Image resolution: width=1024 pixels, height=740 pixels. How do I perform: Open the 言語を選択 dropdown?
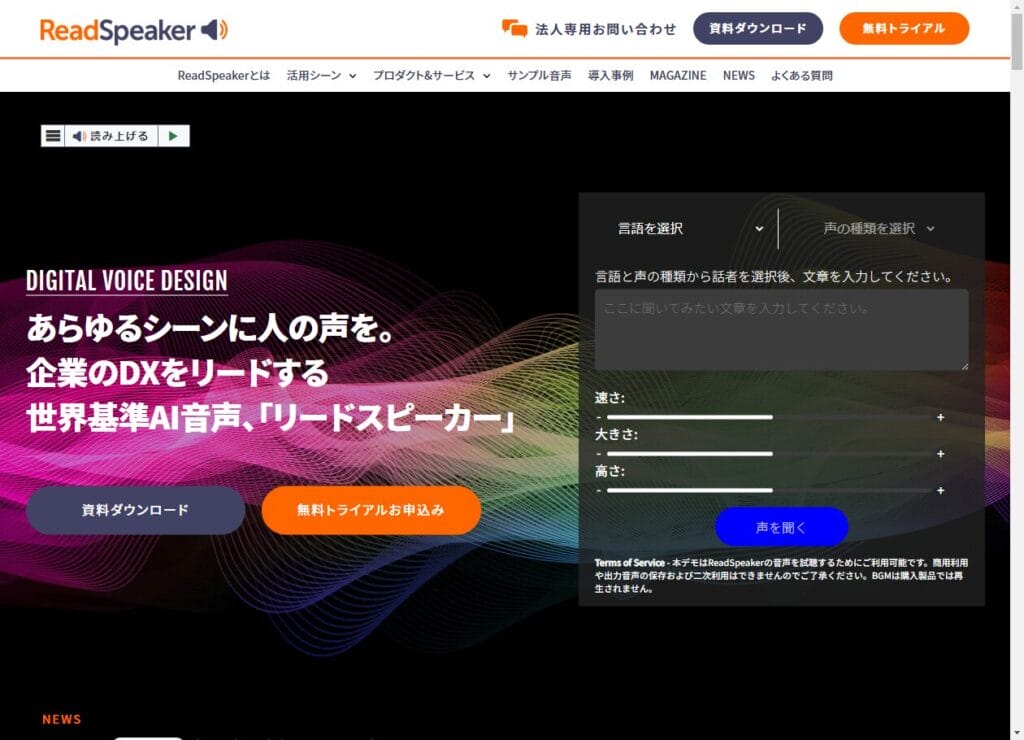click(x=690, y=228)
